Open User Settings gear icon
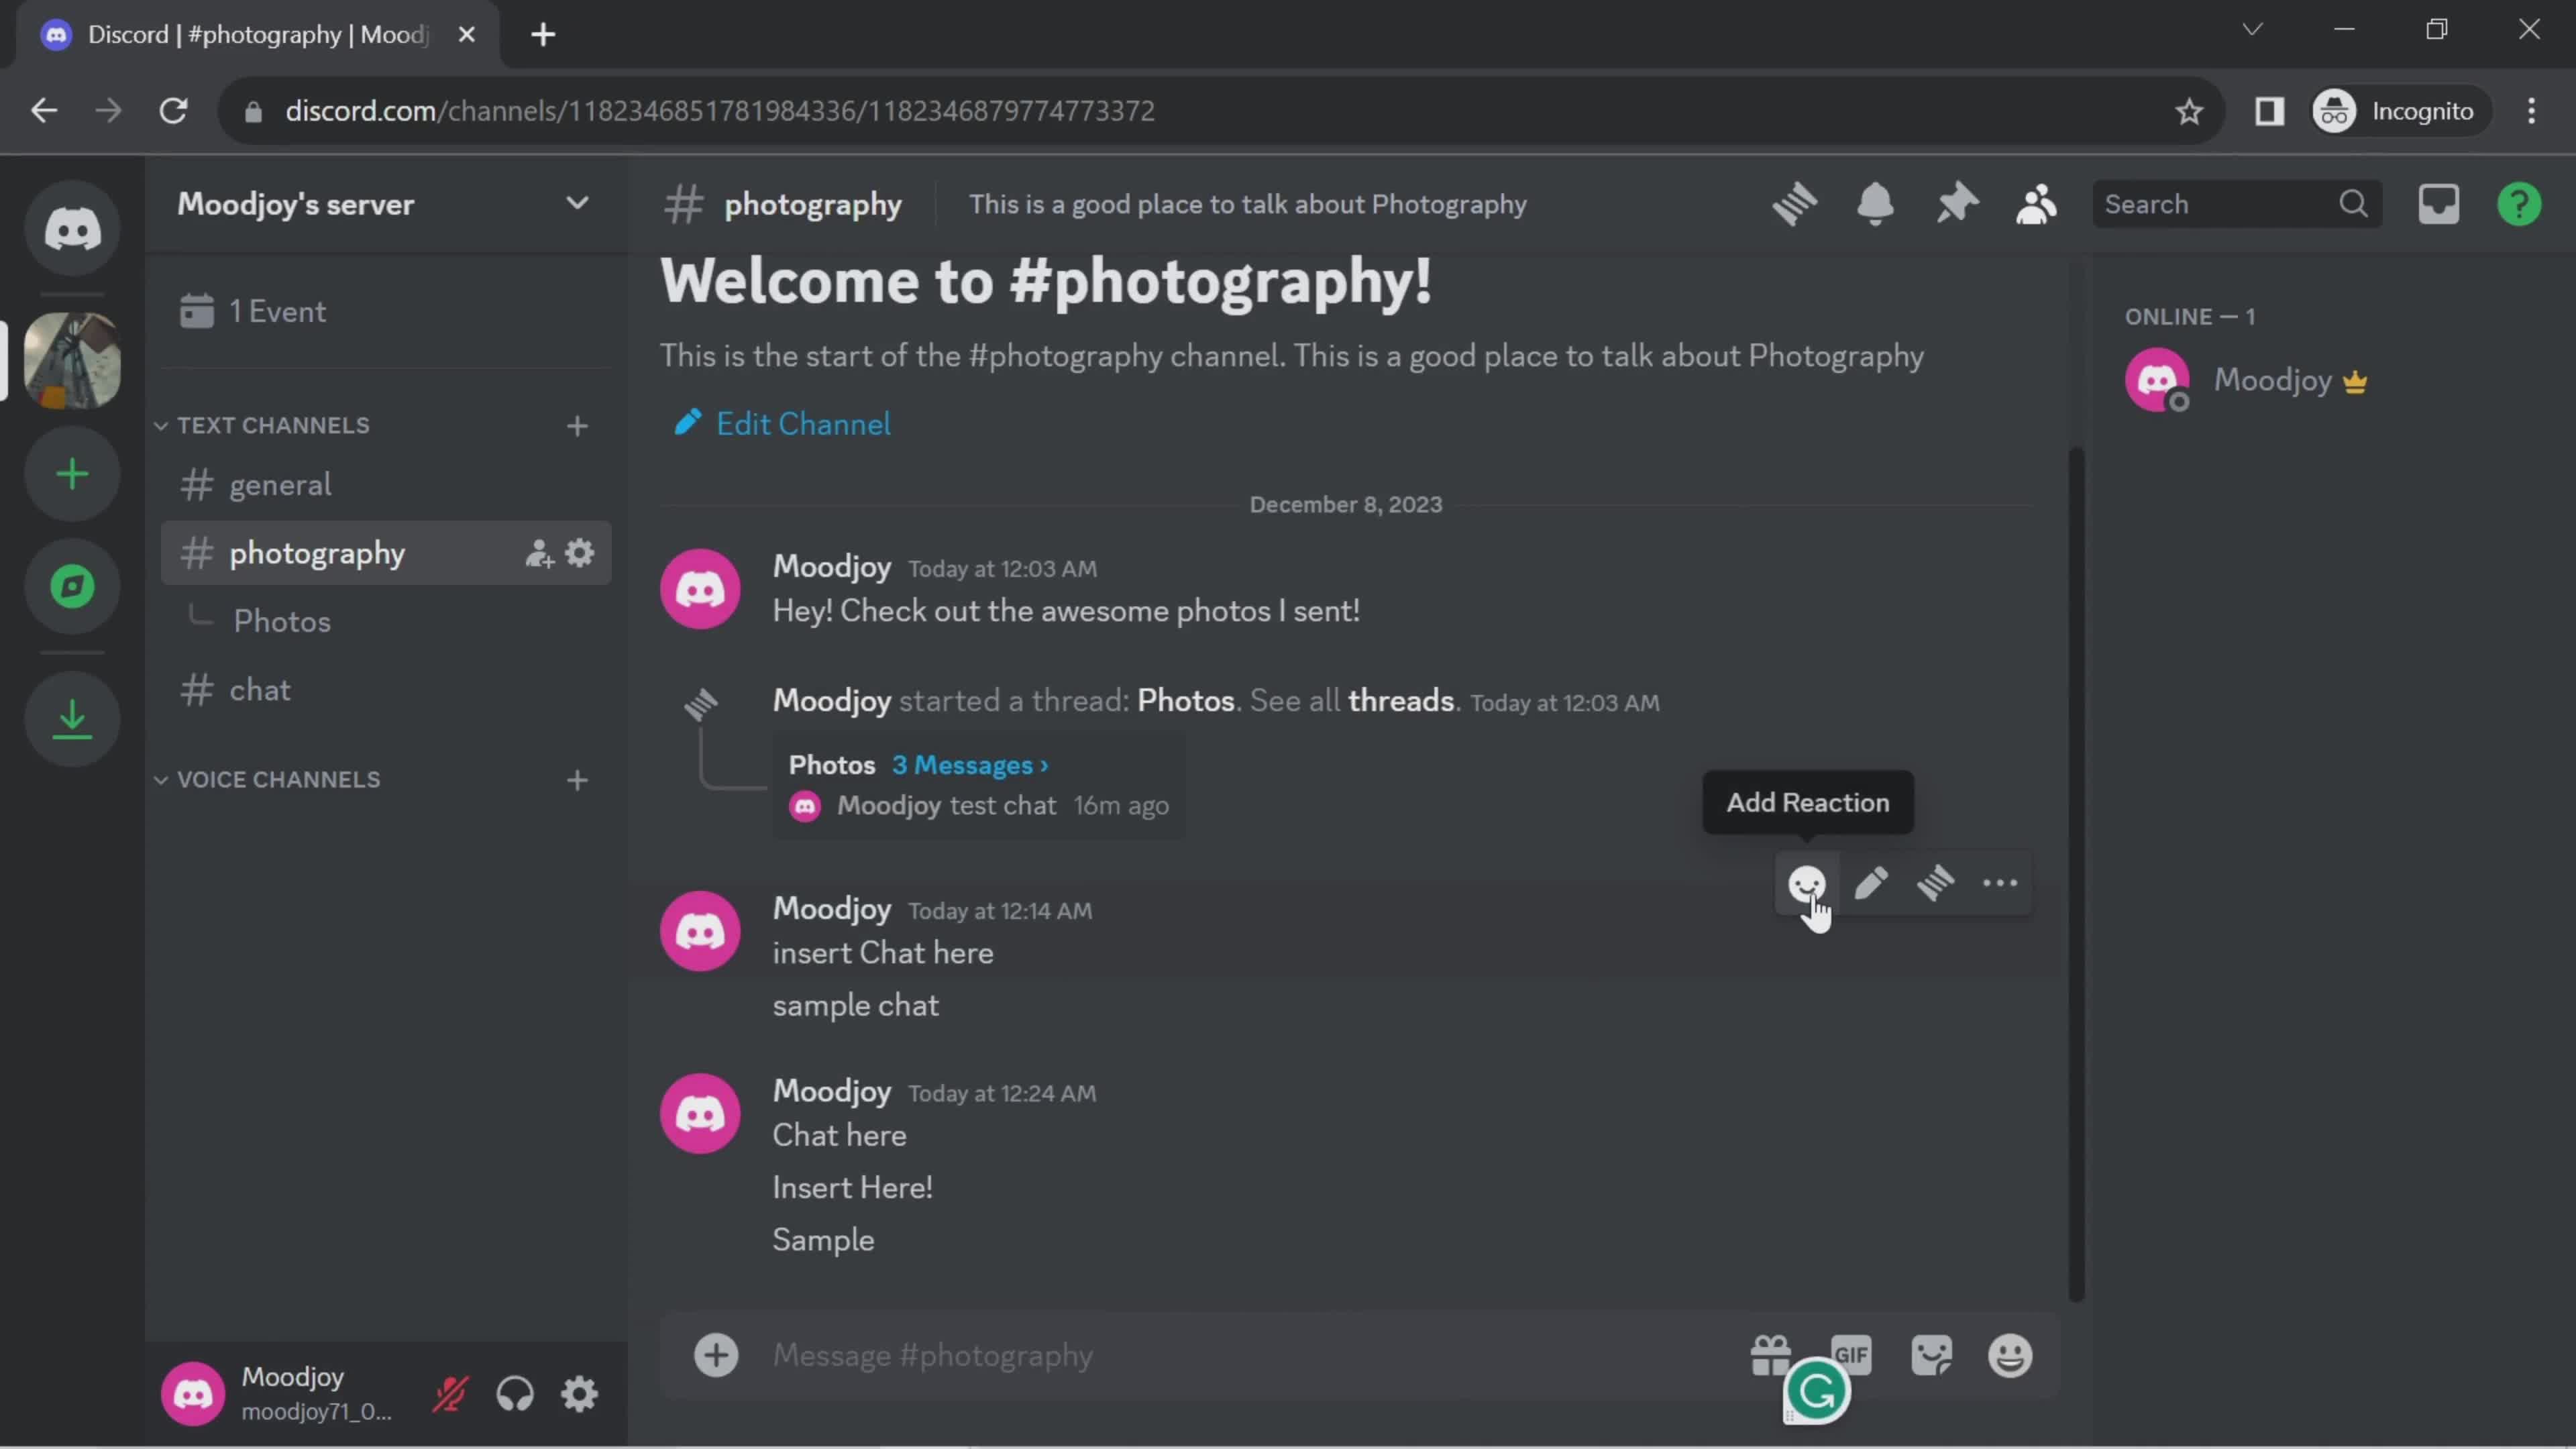This screenshot has height=1449, width=2576. (x=580, y=1393)
